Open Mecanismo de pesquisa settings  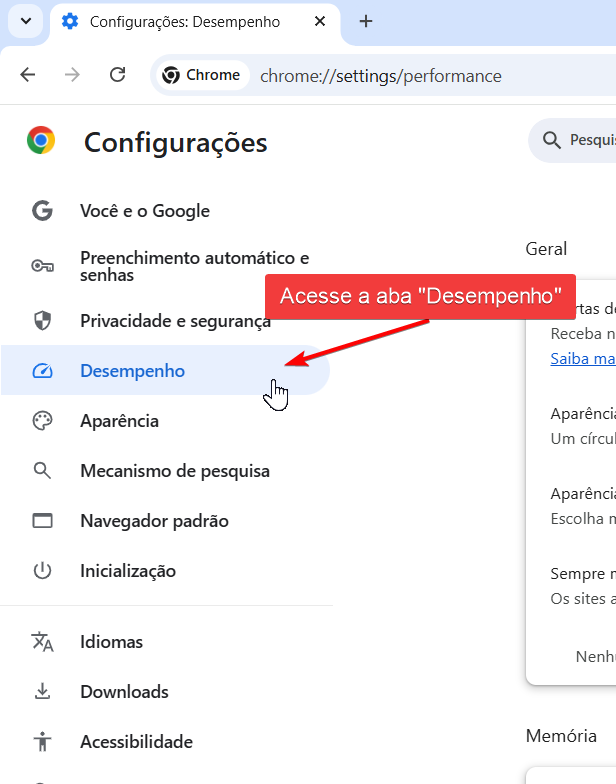click(x=175, y=471)
